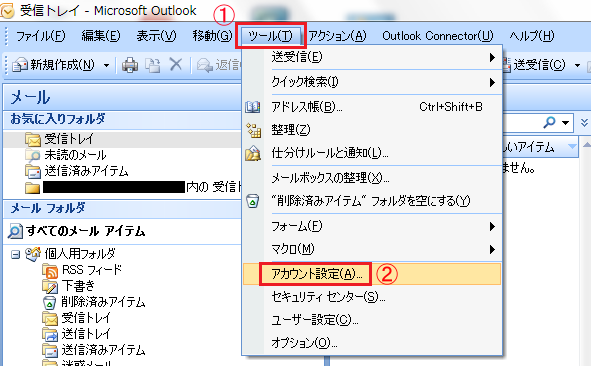The width and height of the screenshot is (591, 366).
Task: Open the フォーム(F) submenu
Action: tap(372, 226)
